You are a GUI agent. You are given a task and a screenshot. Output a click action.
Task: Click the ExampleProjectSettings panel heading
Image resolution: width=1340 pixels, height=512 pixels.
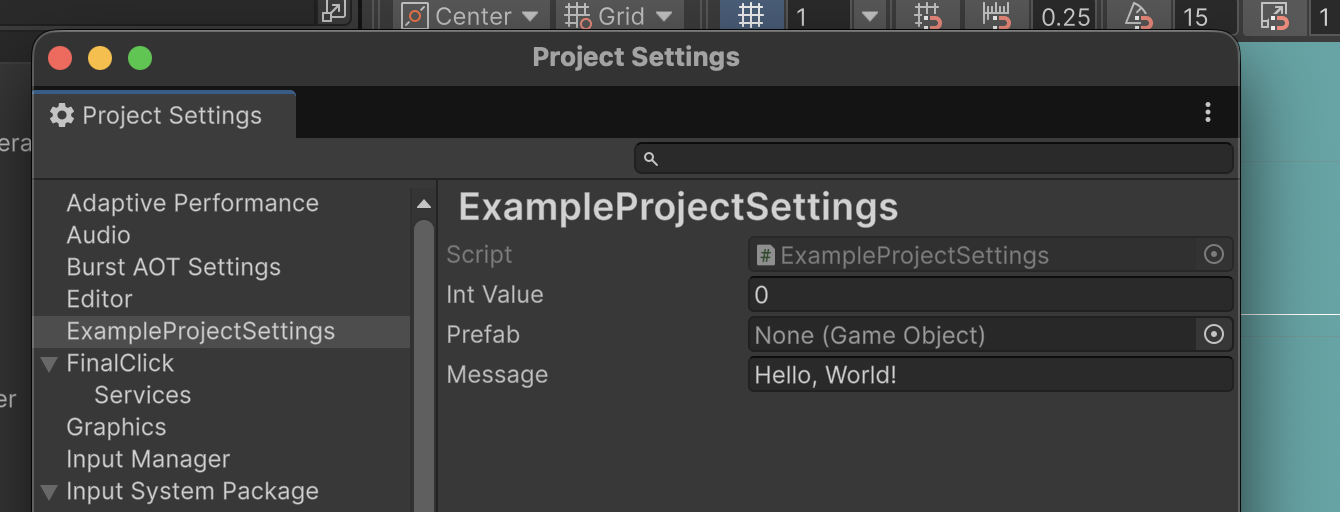pyautogui.click(x=678, y=207)
